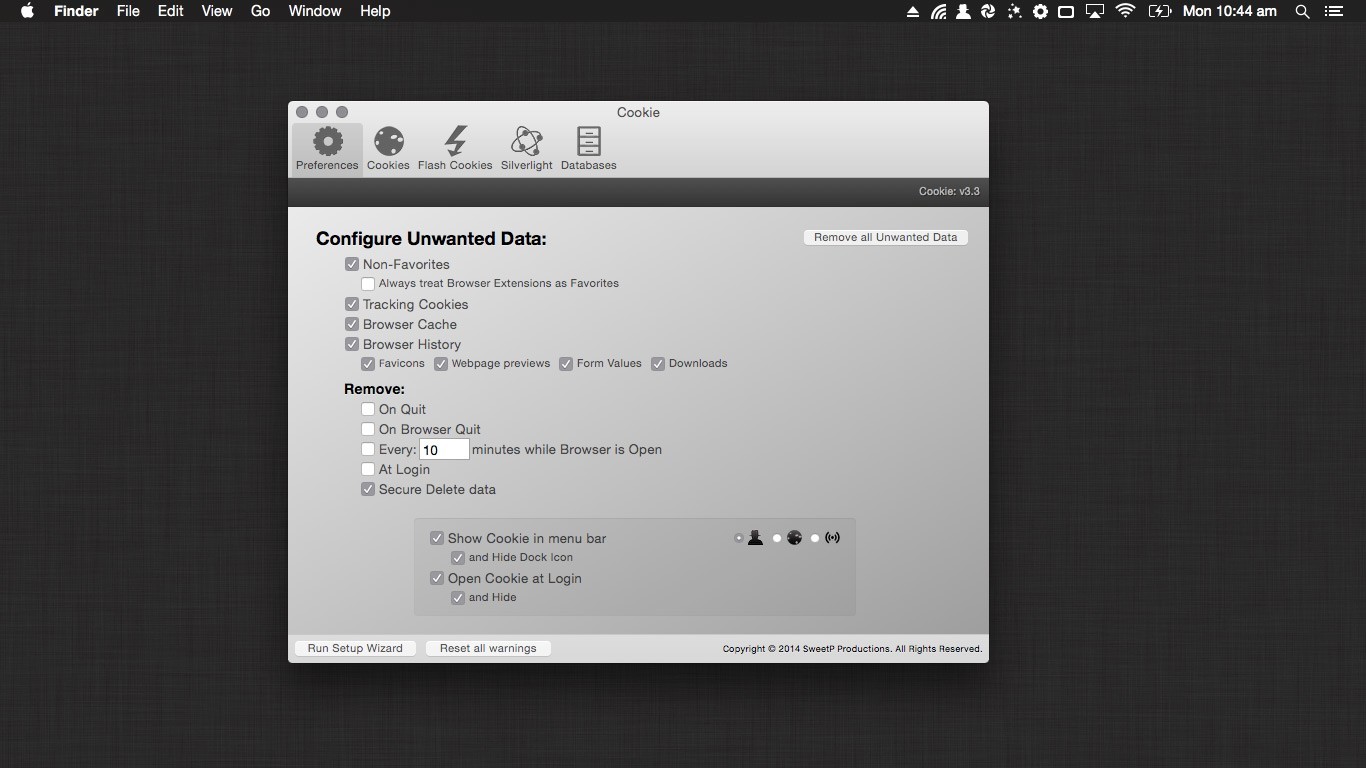The height and width of the screenshot is (768, 1366).
Task: Toggle Show Cookie in menu bar
Action: click(437, 538)
